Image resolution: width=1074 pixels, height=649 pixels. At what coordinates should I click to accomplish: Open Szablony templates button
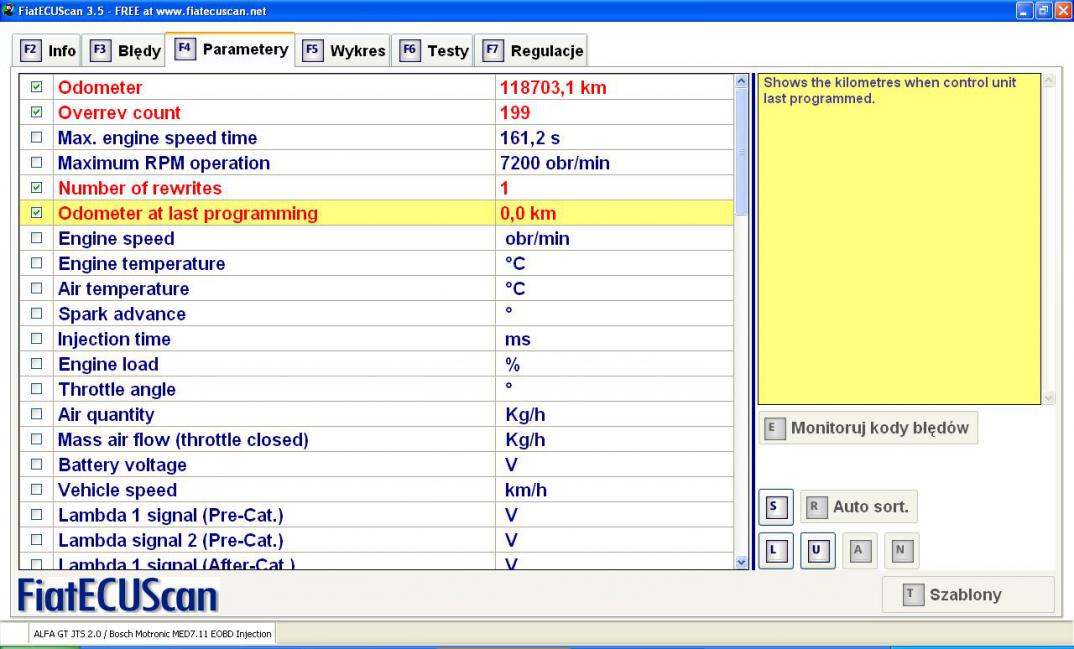tap(968, 595)
